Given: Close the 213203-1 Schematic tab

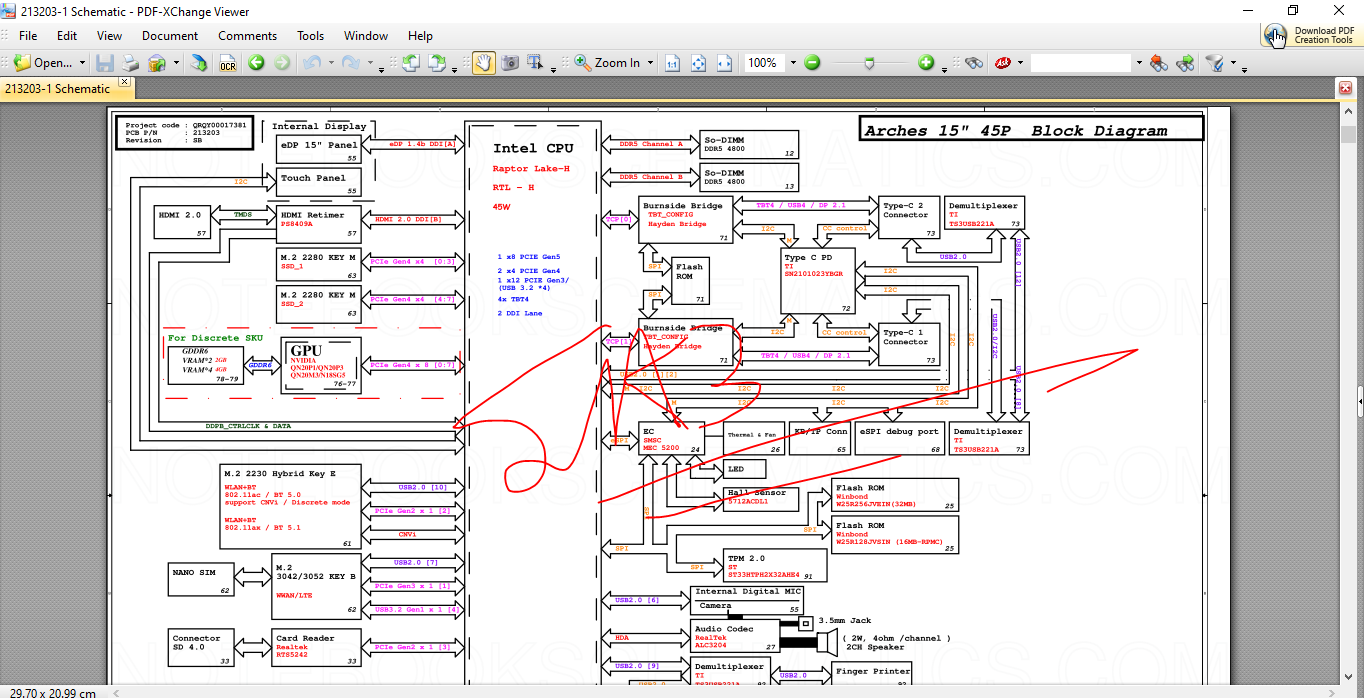Looking at the screenshot, I should click(125, 82).
